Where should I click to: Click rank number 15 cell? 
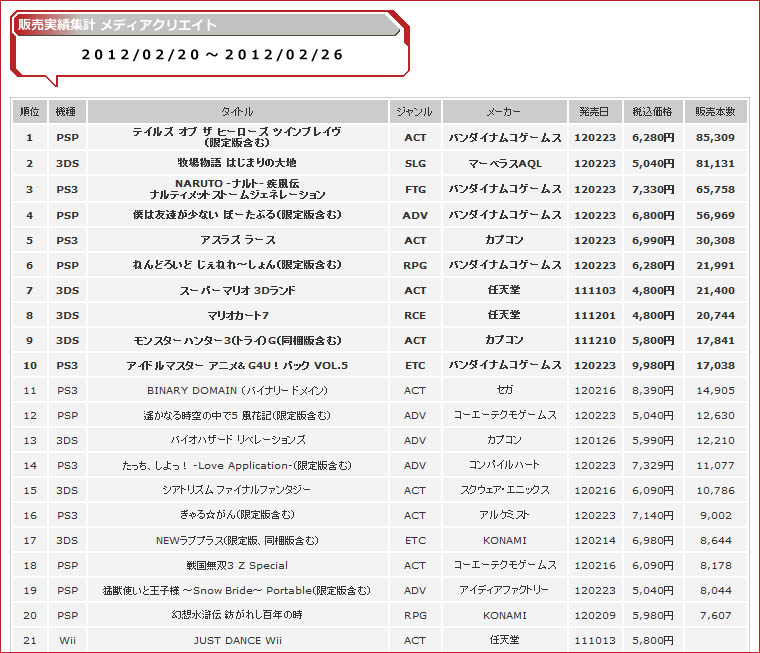pos(30,491)
